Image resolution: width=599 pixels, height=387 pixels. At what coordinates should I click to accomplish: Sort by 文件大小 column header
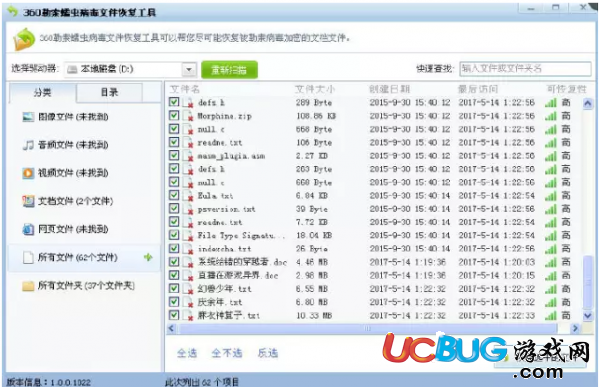(x=315, y=89)
